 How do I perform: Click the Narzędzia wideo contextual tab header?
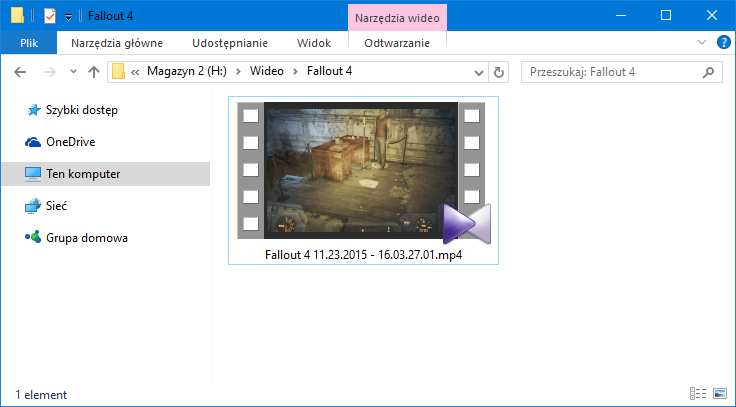tap(397, 18)
